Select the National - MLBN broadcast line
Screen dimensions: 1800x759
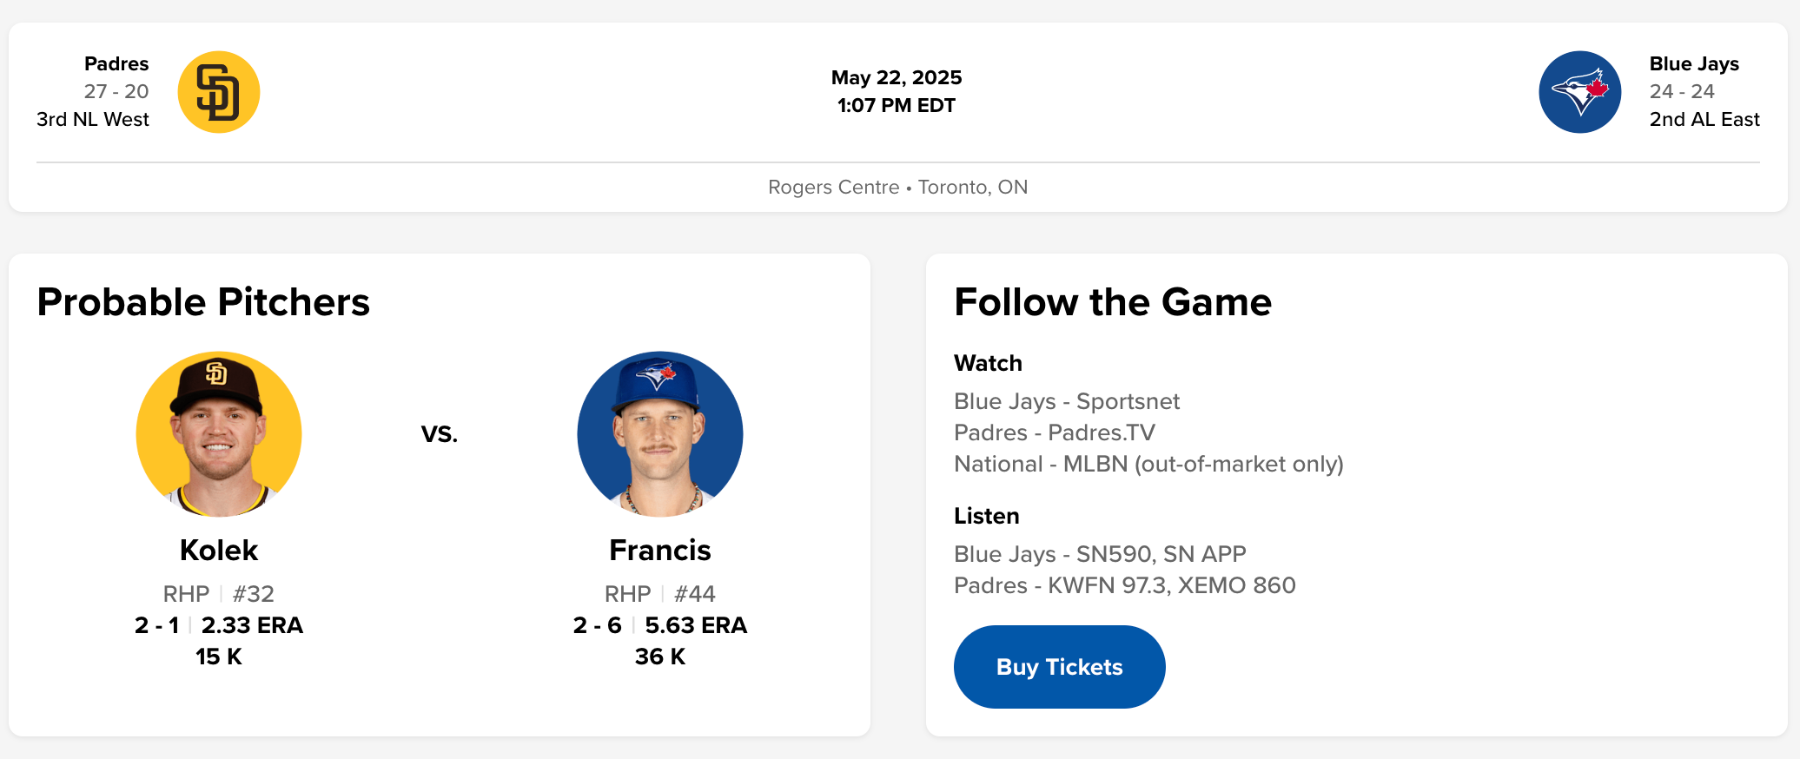click(1148, 464)
